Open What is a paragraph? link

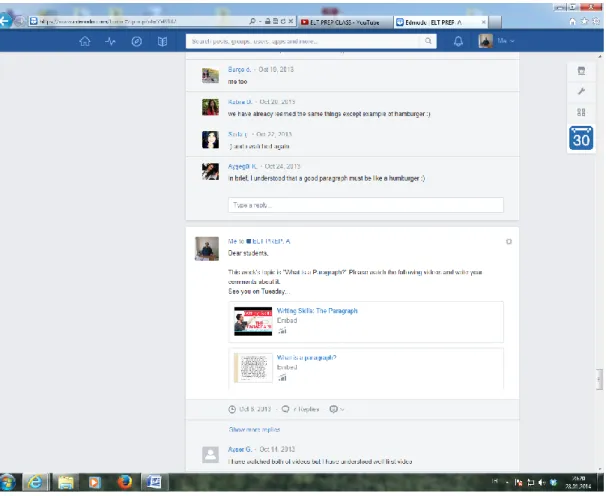306,358
